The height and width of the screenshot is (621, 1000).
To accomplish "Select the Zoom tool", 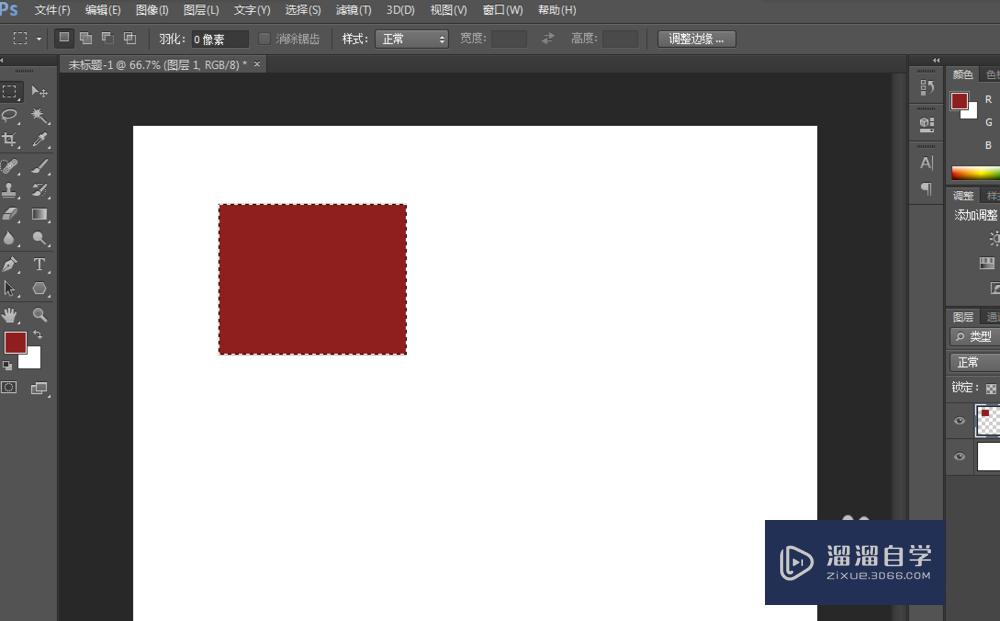I will tap(40, 315).
